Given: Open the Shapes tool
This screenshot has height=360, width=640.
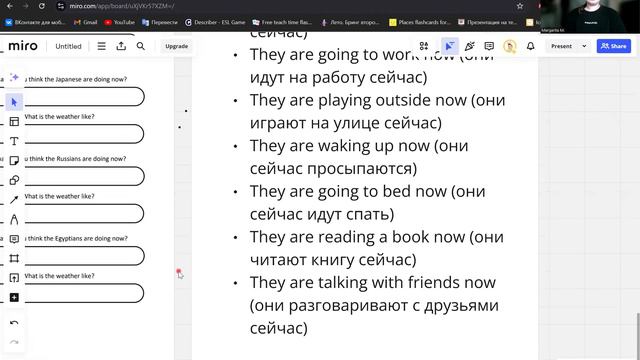Looking at the screenshot, I should pyautogui.click(x=14, y=180).
